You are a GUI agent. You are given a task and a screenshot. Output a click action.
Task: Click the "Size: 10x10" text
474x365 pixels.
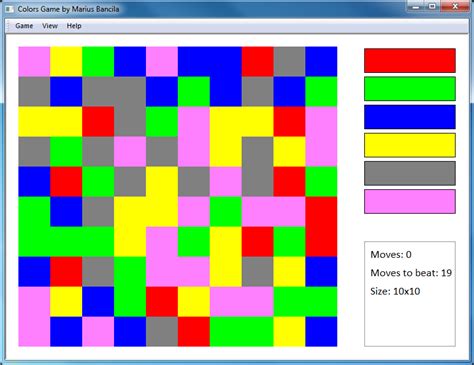(x=395, y=291)
